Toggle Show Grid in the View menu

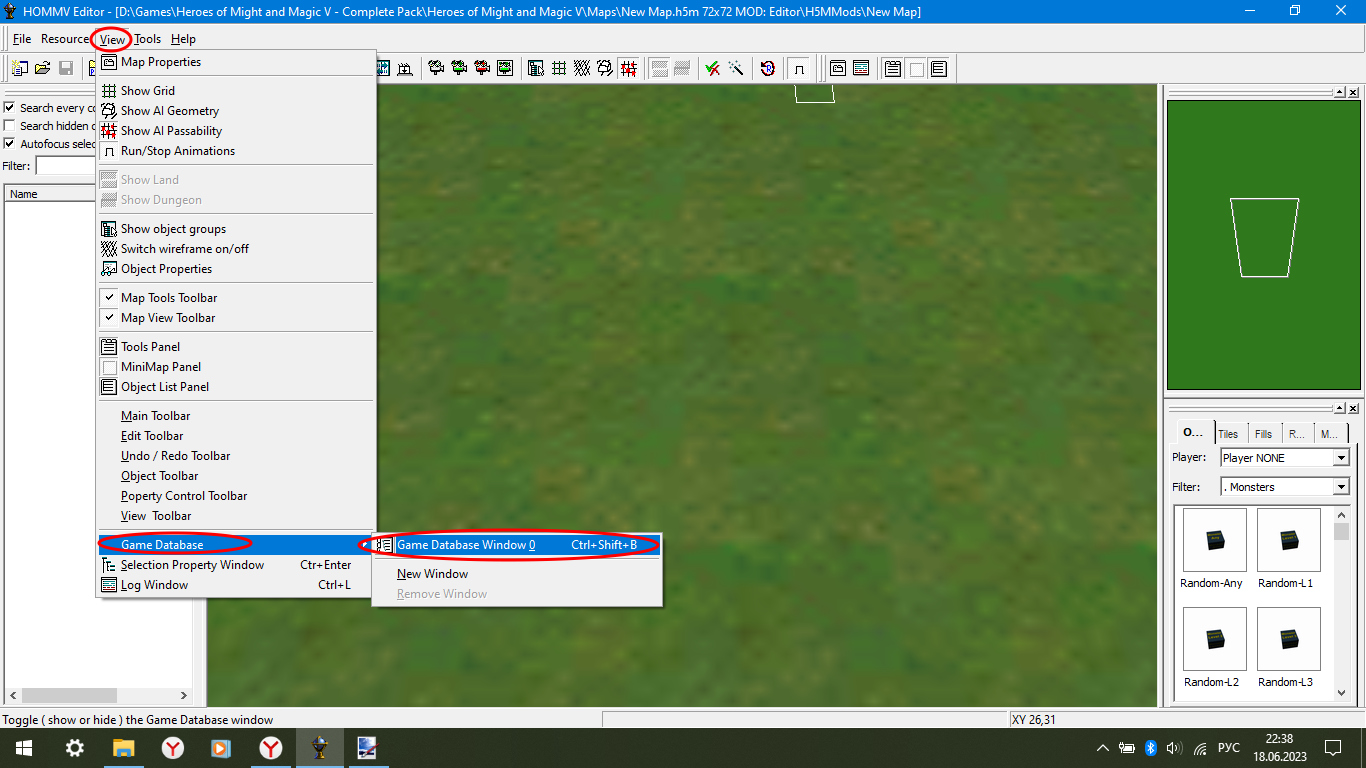click(236, 91)
